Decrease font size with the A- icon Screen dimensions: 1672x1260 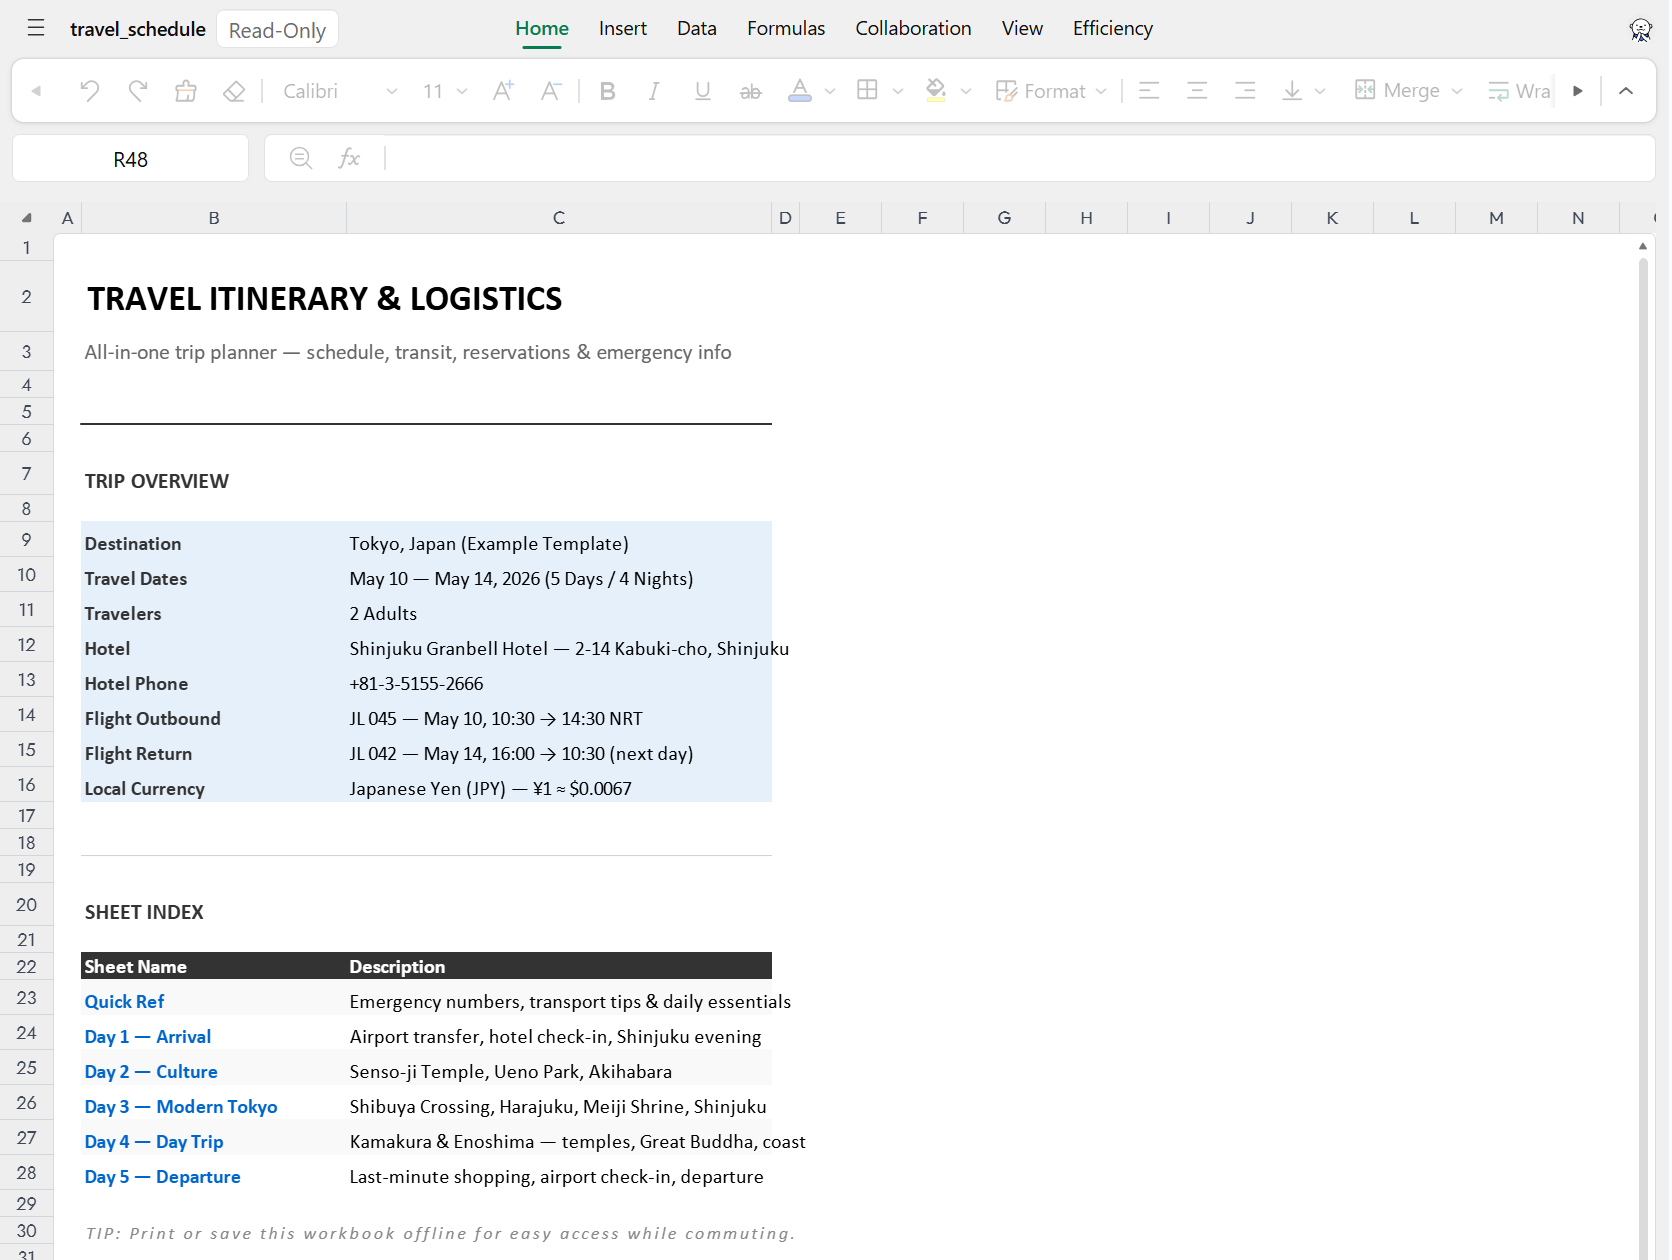pyautogui.click(x=551, y=91)
